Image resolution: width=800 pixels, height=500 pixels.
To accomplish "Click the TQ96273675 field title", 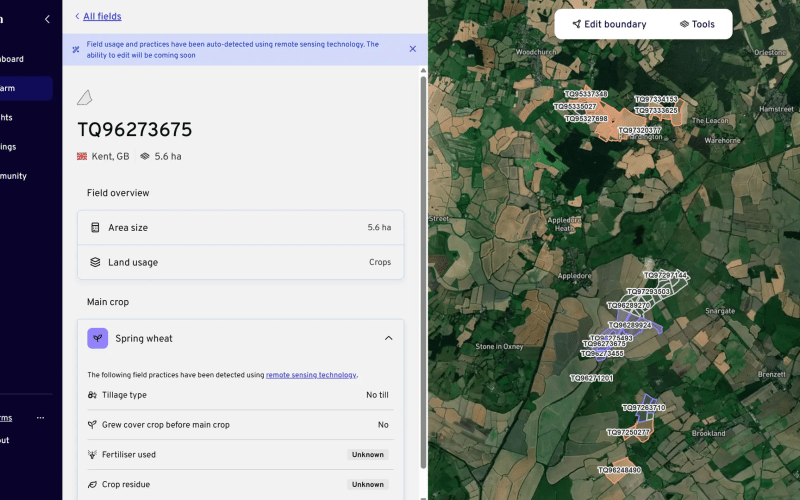I will [x=135, y=130].
